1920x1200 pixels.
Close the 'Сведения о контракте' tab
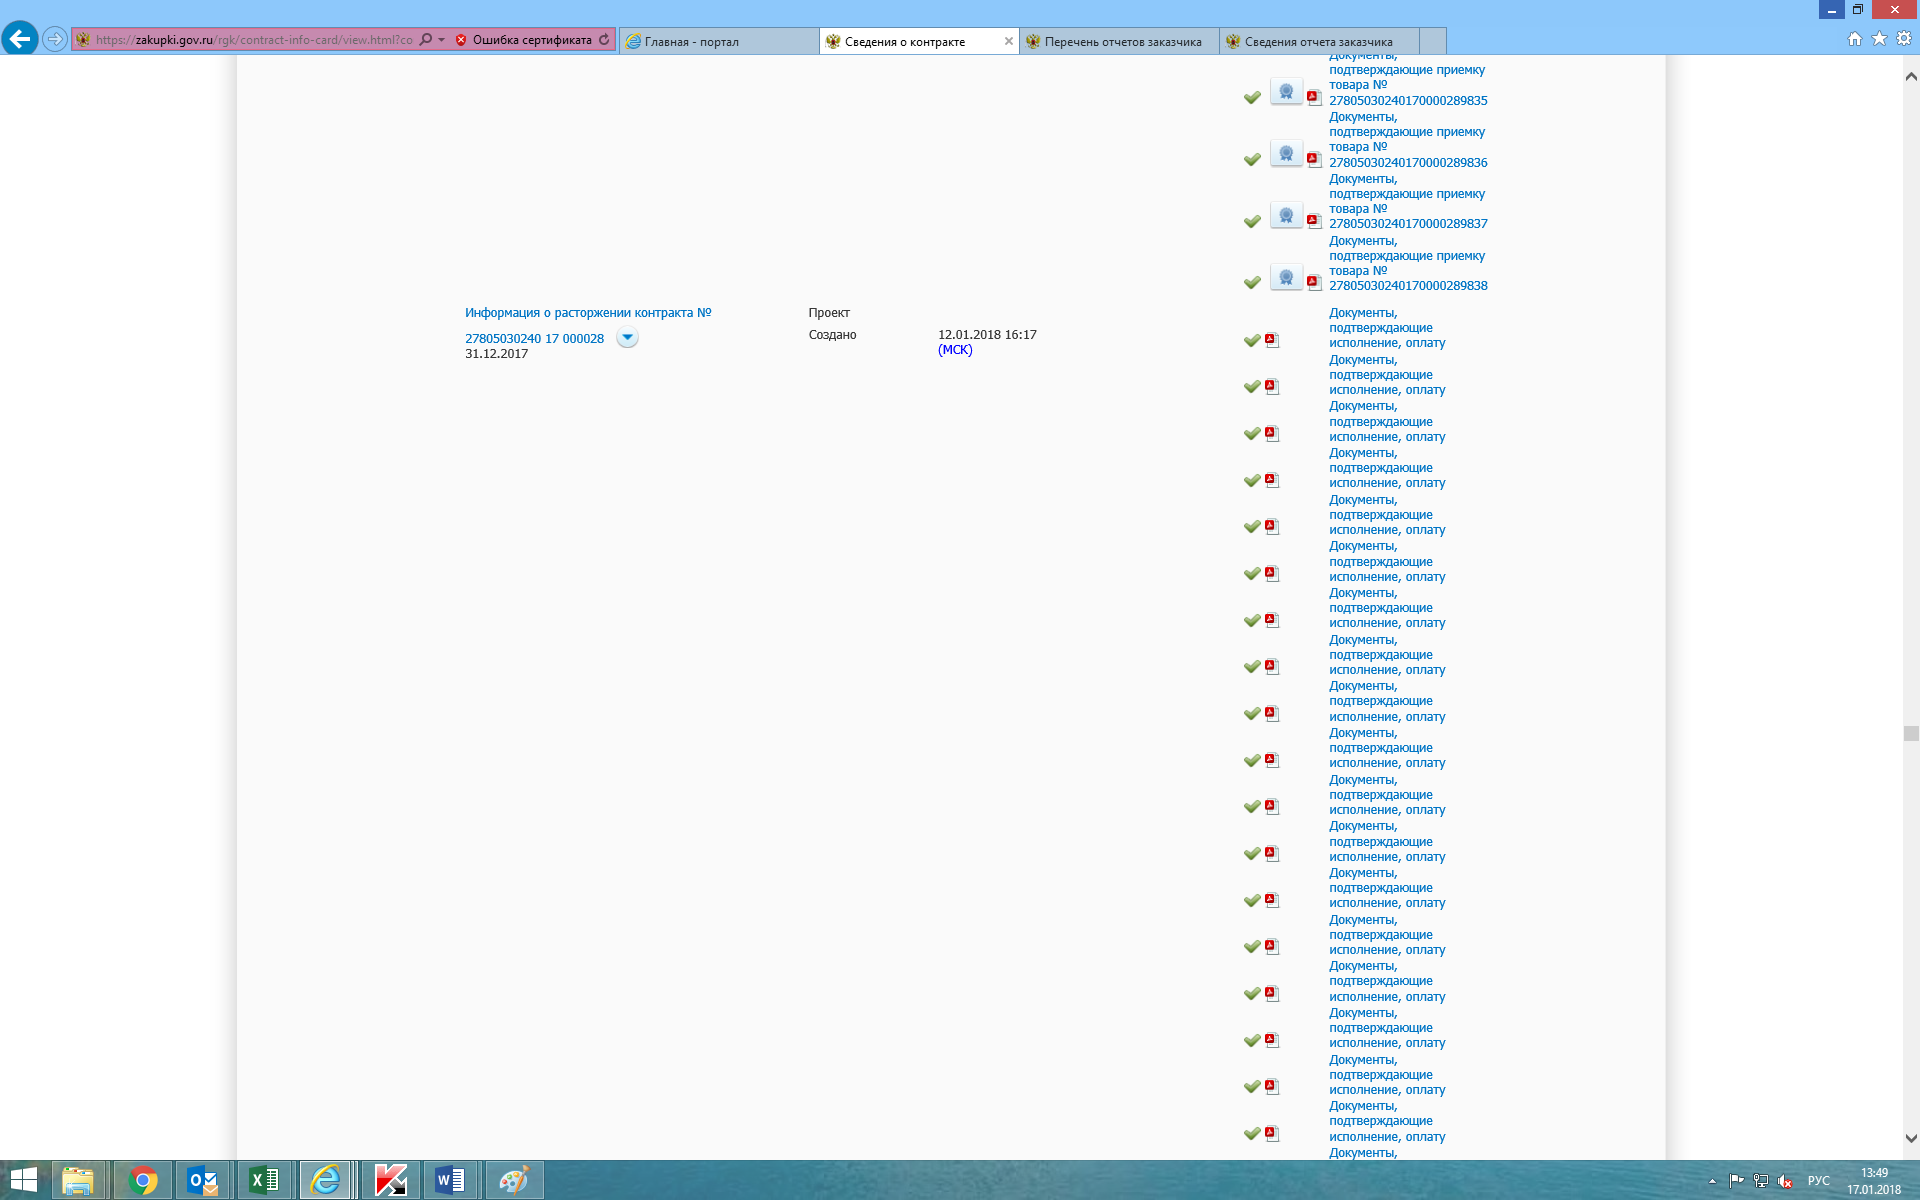pyautogui.click(x=1009, y=41)
